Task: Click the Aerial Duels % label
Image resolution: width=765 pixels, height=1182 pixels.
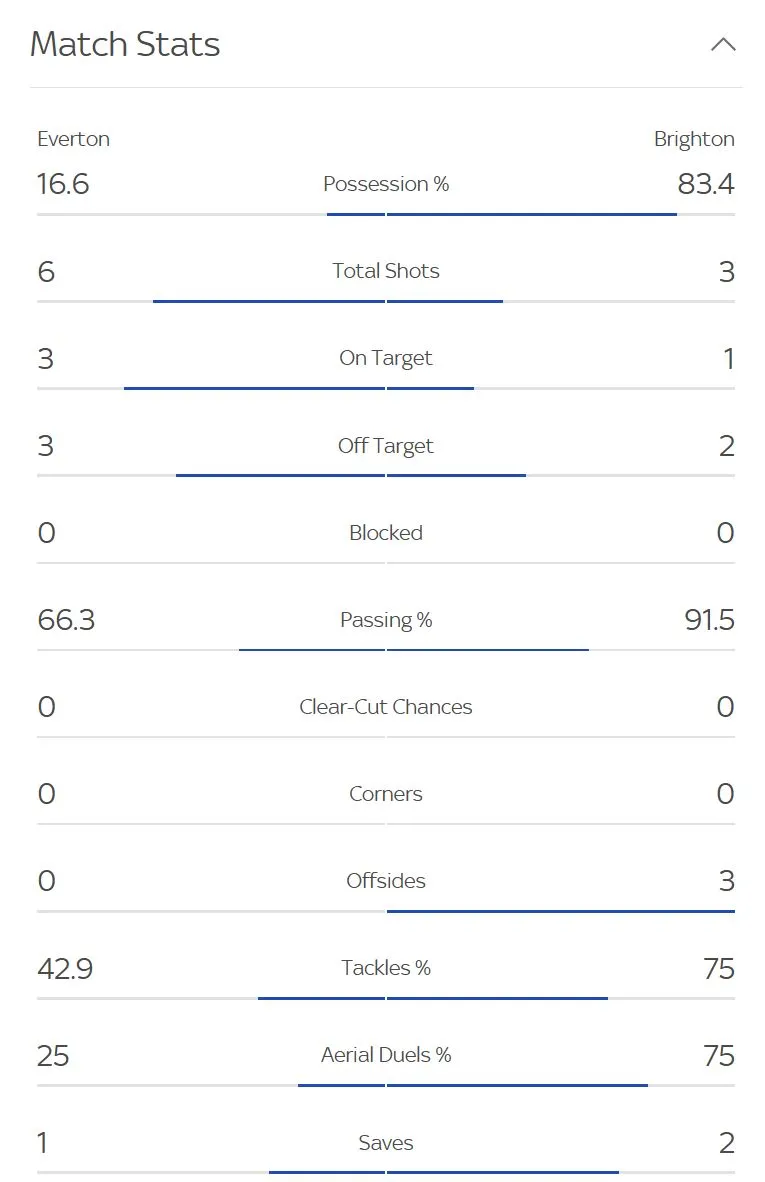Action: coord(386,1055)
